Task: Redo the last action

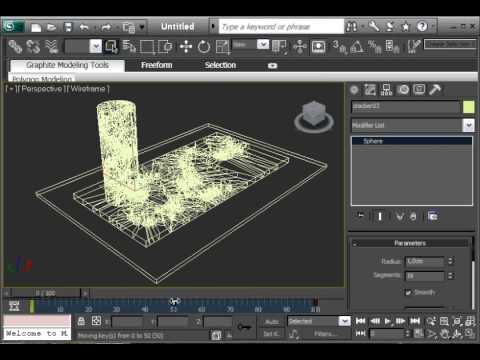Action: coord(106,27)
